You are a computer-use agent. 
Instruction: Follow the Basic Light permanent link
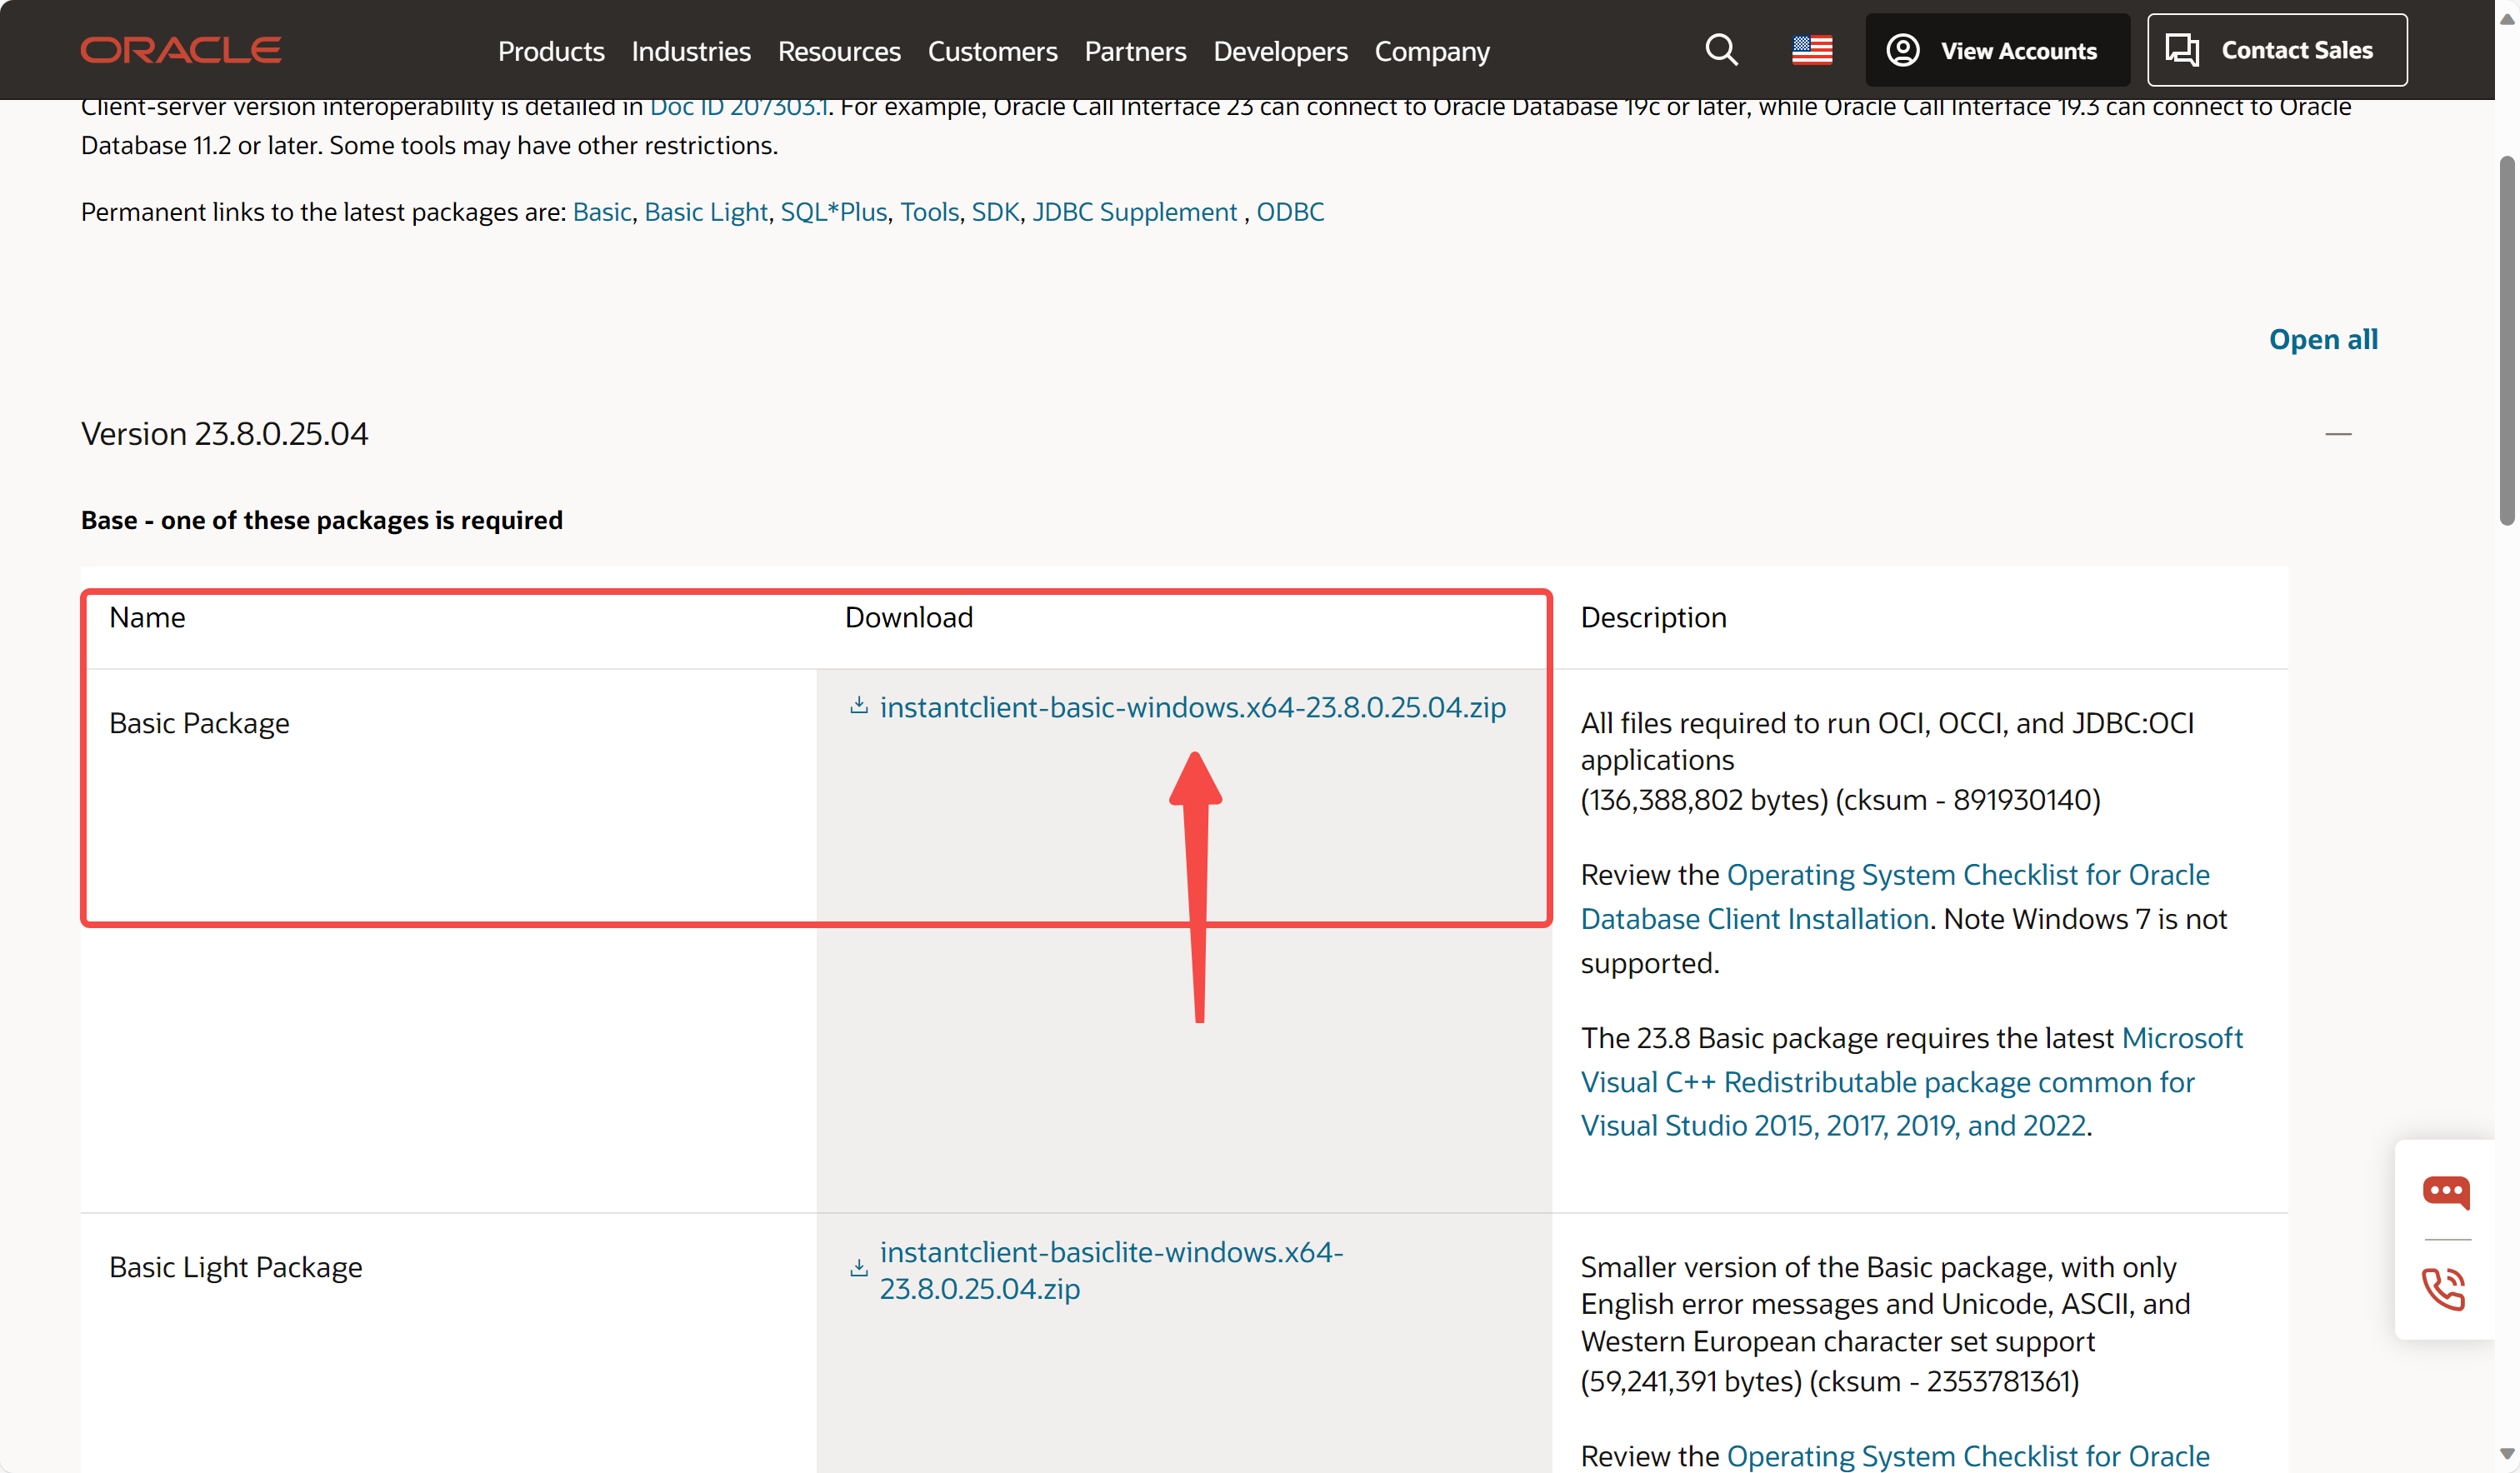coord(706,212)
